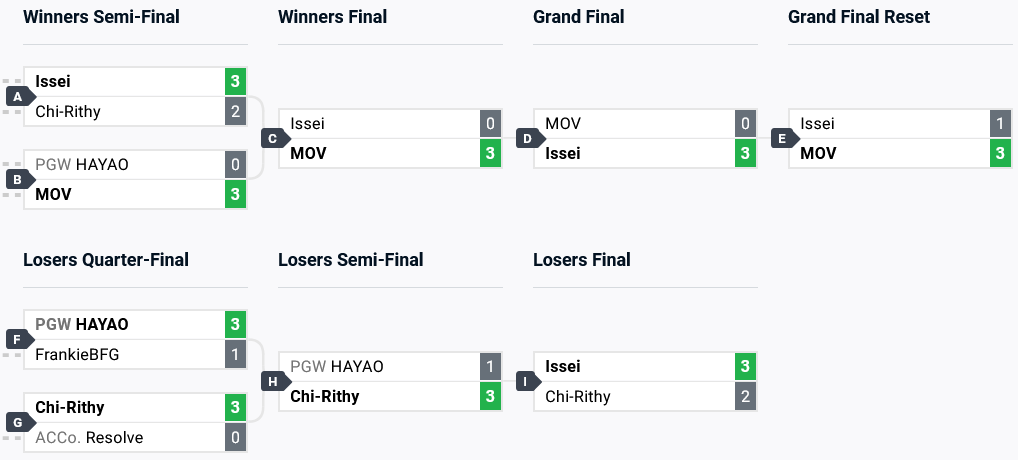Click match badge E for Grand Final Reset
1018x460 pixels.
(782, 139)
